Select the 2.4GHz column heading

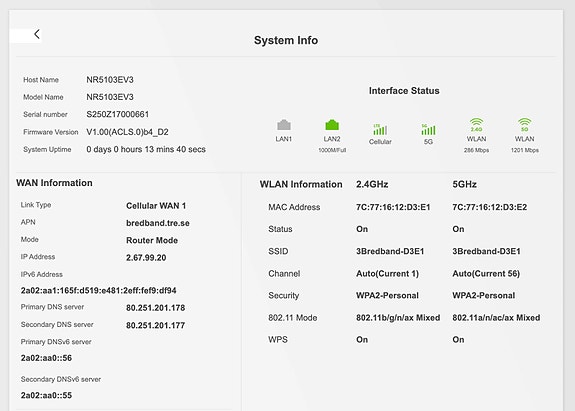(x=372, y=184)
